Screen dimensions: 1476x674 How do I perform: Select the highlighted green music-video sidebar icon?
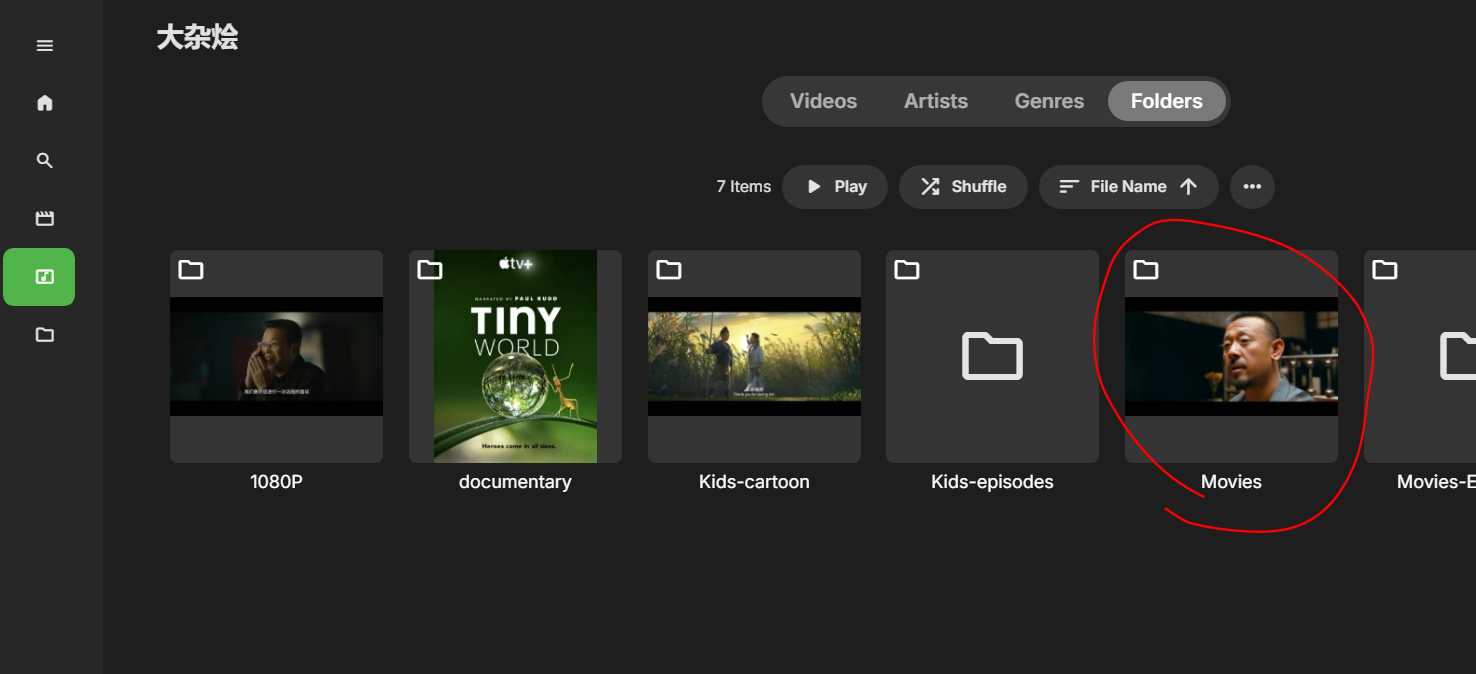(x=39, y=277)
